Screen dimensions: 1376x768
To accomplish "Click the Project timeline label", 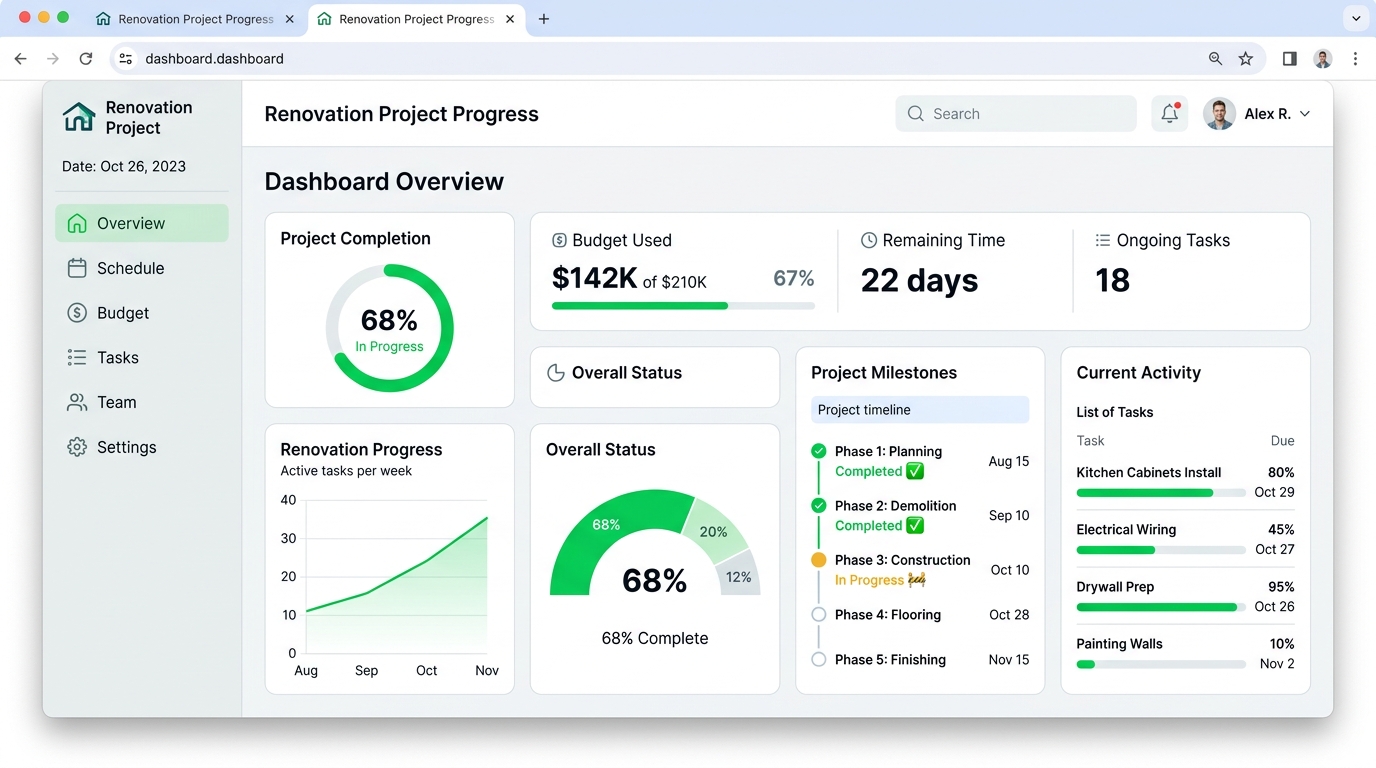I will point(920,410).
